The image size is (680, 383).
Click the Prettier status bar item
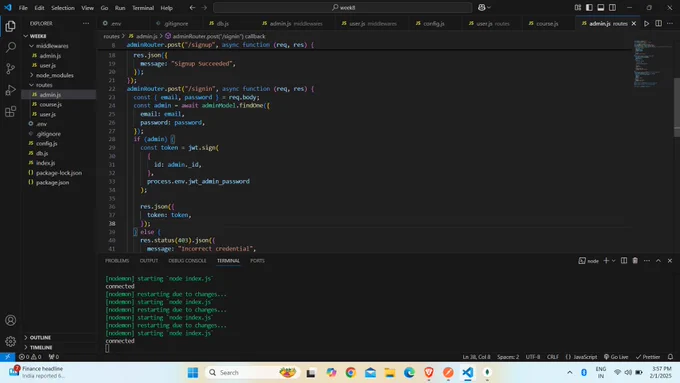tap(648, 357)
